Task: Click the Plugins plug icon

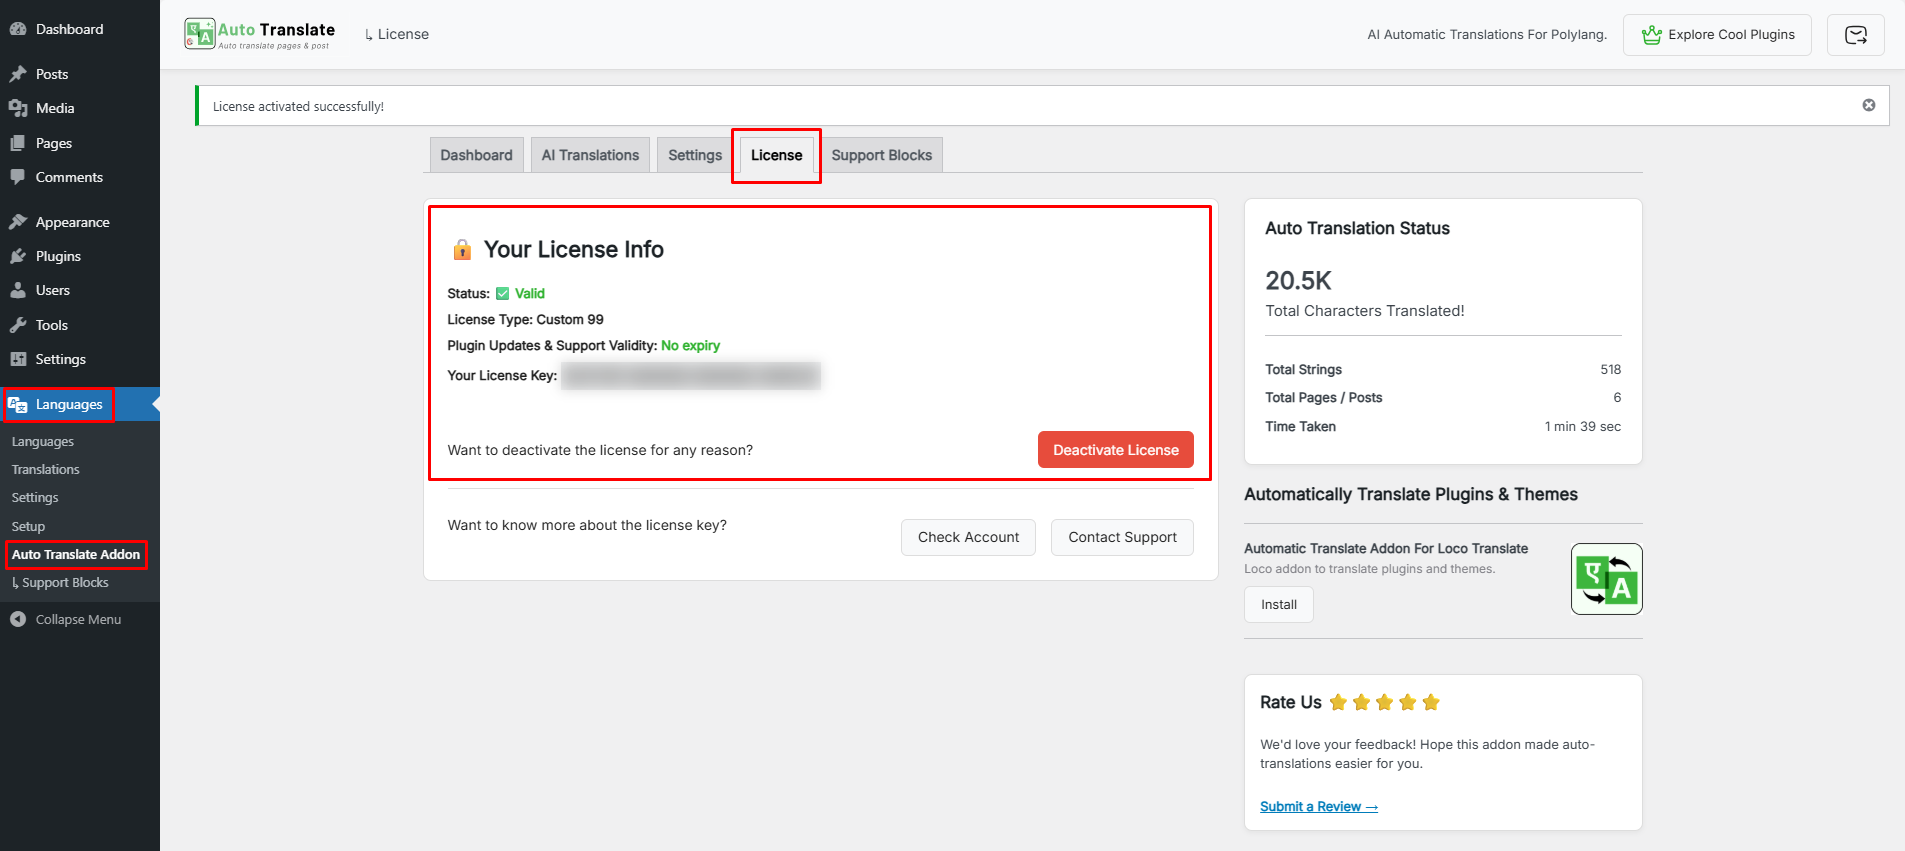Action: pyautogui.click(x=18, y=256)
